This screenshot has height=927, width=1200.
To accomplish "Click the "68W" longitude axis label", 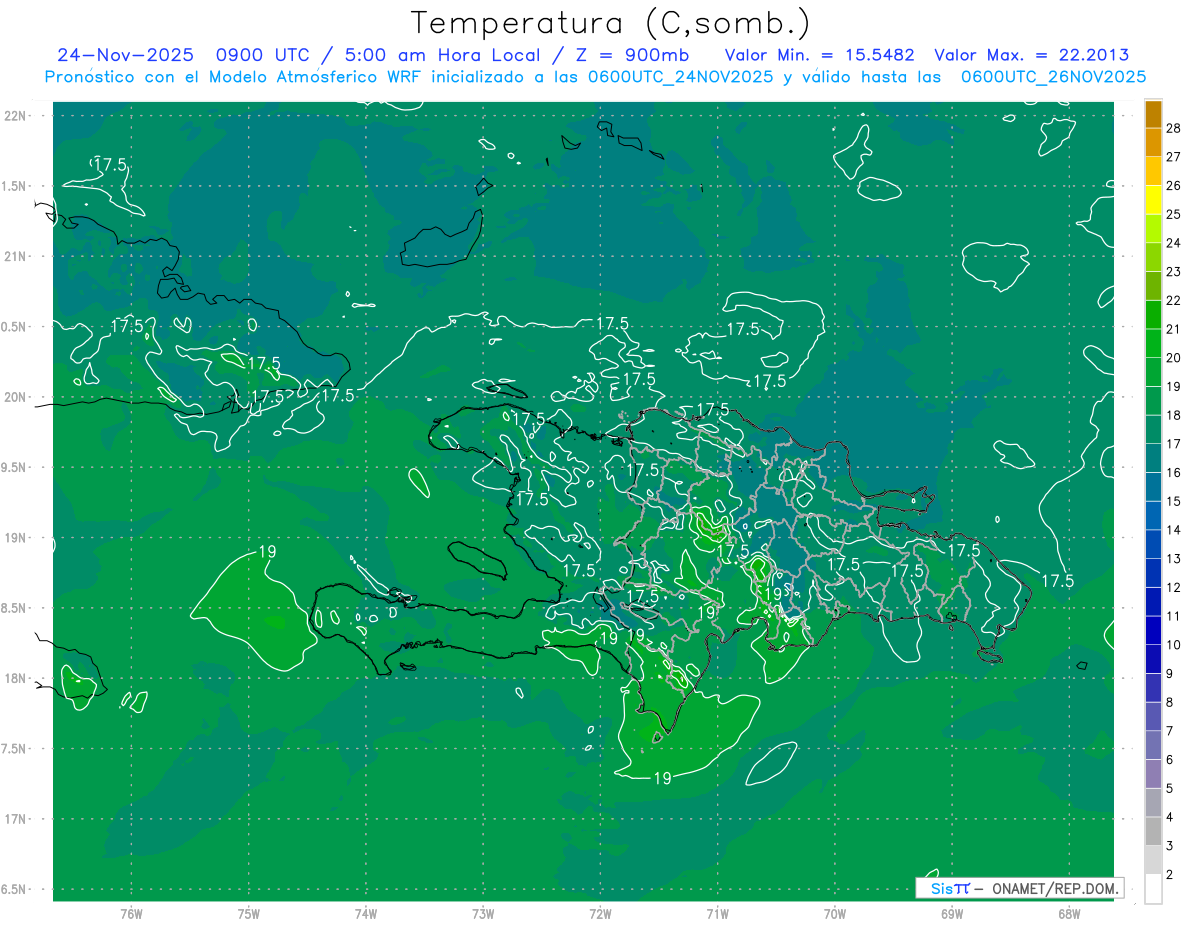I will (1069, 915).
